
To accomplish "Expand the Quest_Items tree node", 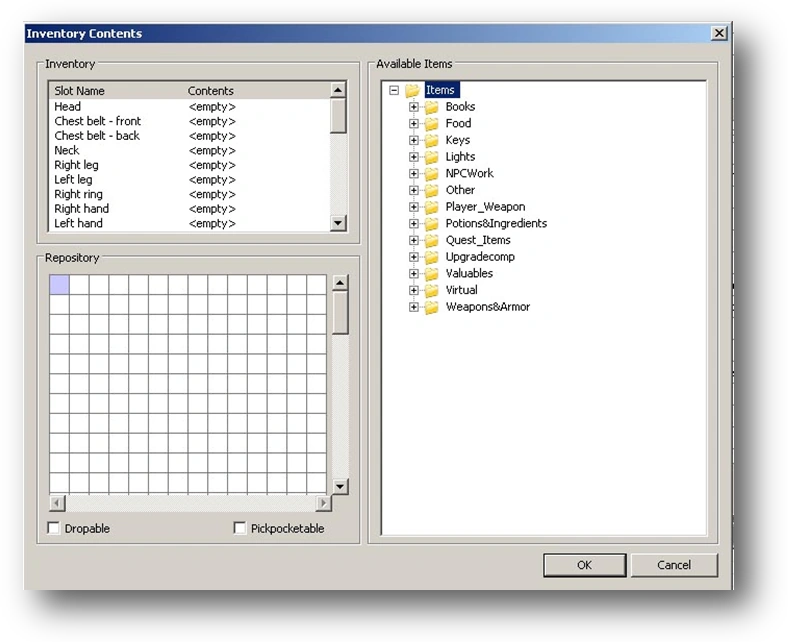I will 414,240.
